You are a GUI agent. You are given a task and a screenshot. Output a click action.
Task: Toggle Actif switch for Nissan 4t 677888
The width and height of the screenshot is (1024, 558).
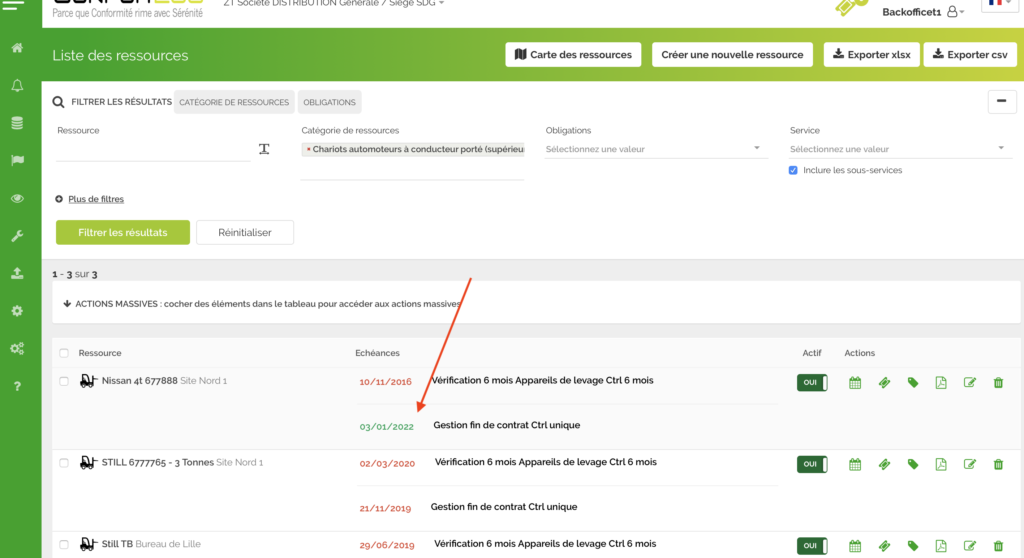point(811,382)
